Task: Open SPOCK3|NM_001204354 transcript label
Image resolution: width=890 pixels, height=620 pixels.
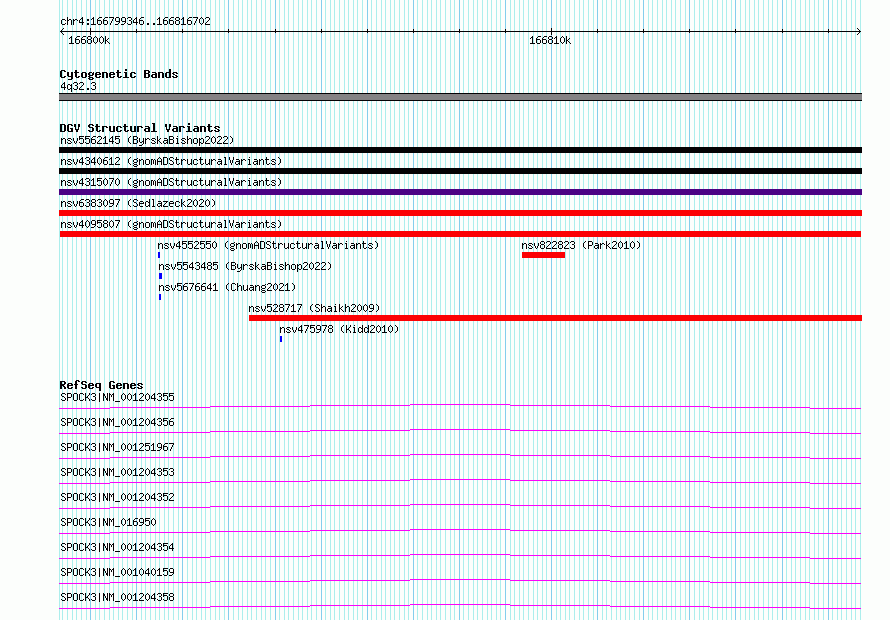Action: click(x=117, y=547)
